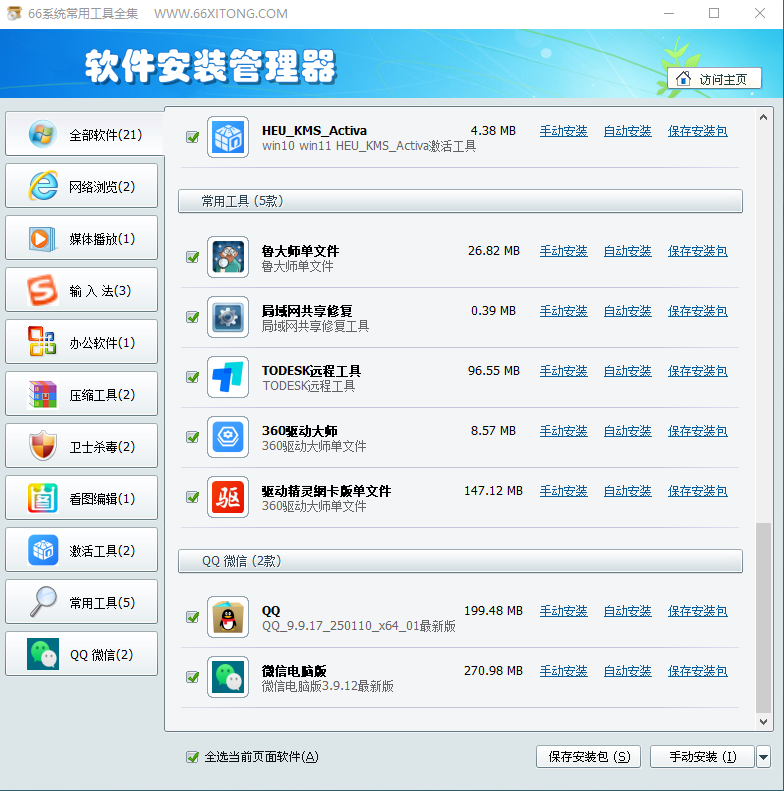This screenshot has width=784, height=791.
Task: Click the scroll up arrow of the list
Action: pos(763,117)
